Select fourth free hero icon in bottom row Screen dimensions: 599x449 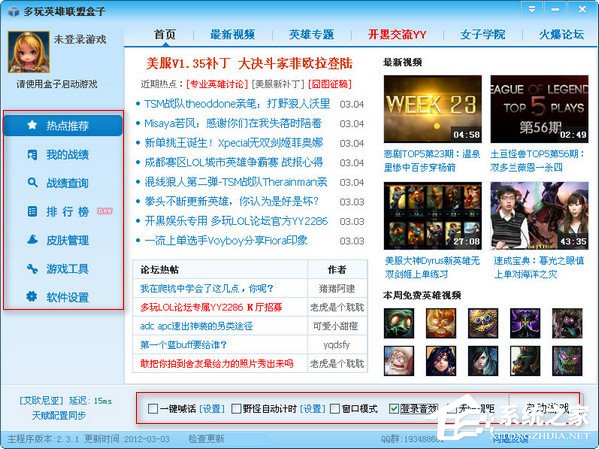(525, 361)
